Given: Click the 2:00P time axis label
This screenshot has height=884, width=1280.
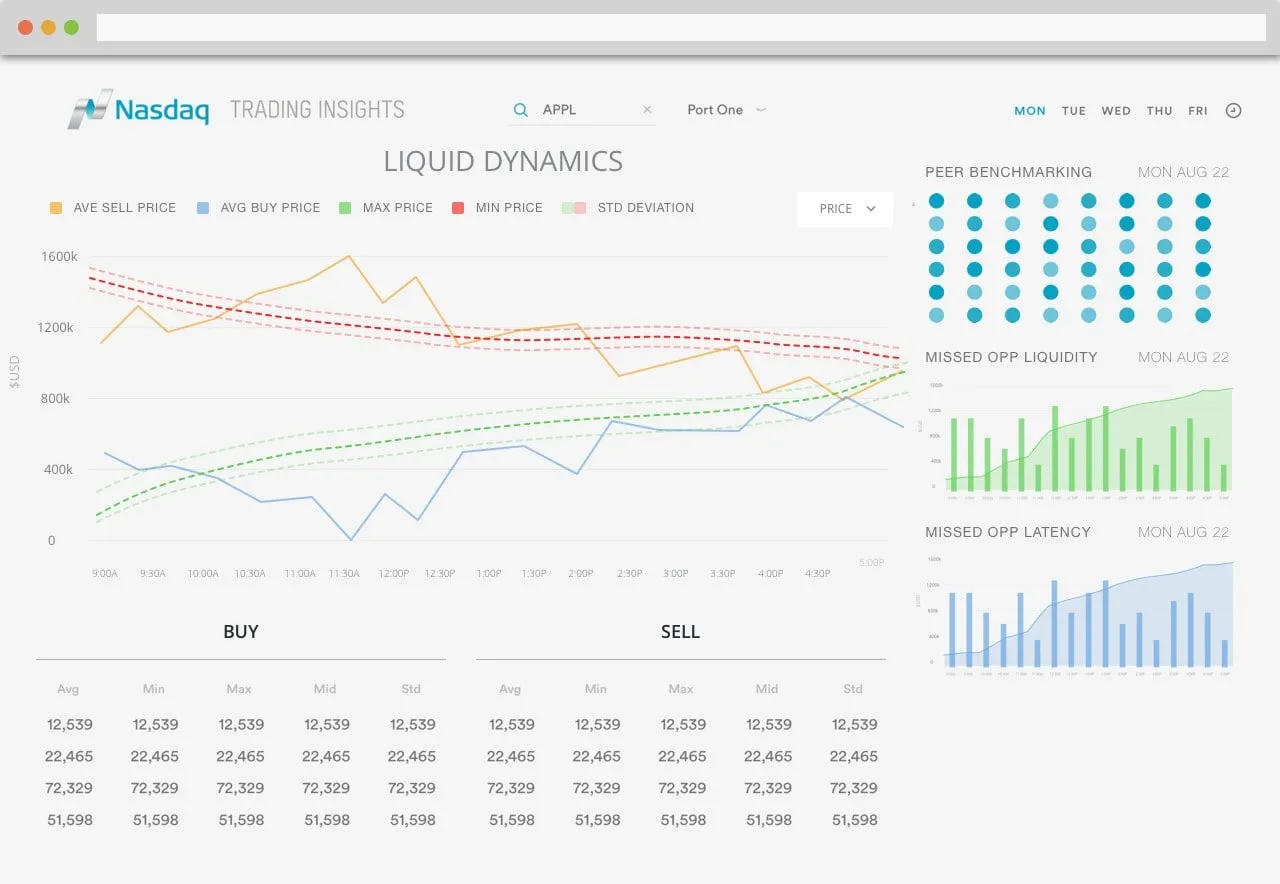Looking at the screenshot, I should [x=581, y=574].
